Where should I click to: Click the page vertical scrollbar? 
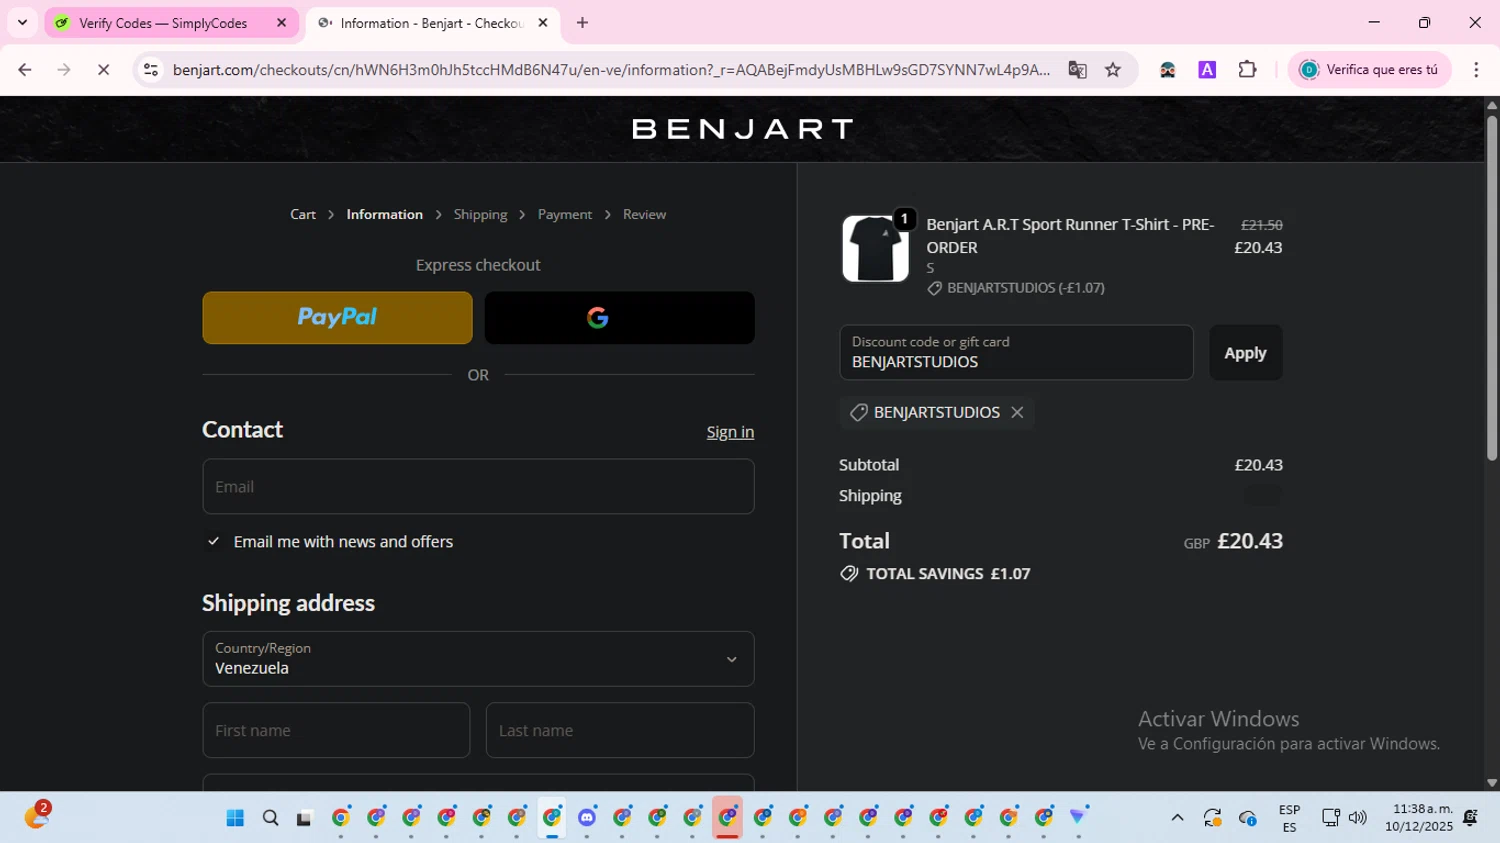1492,290
